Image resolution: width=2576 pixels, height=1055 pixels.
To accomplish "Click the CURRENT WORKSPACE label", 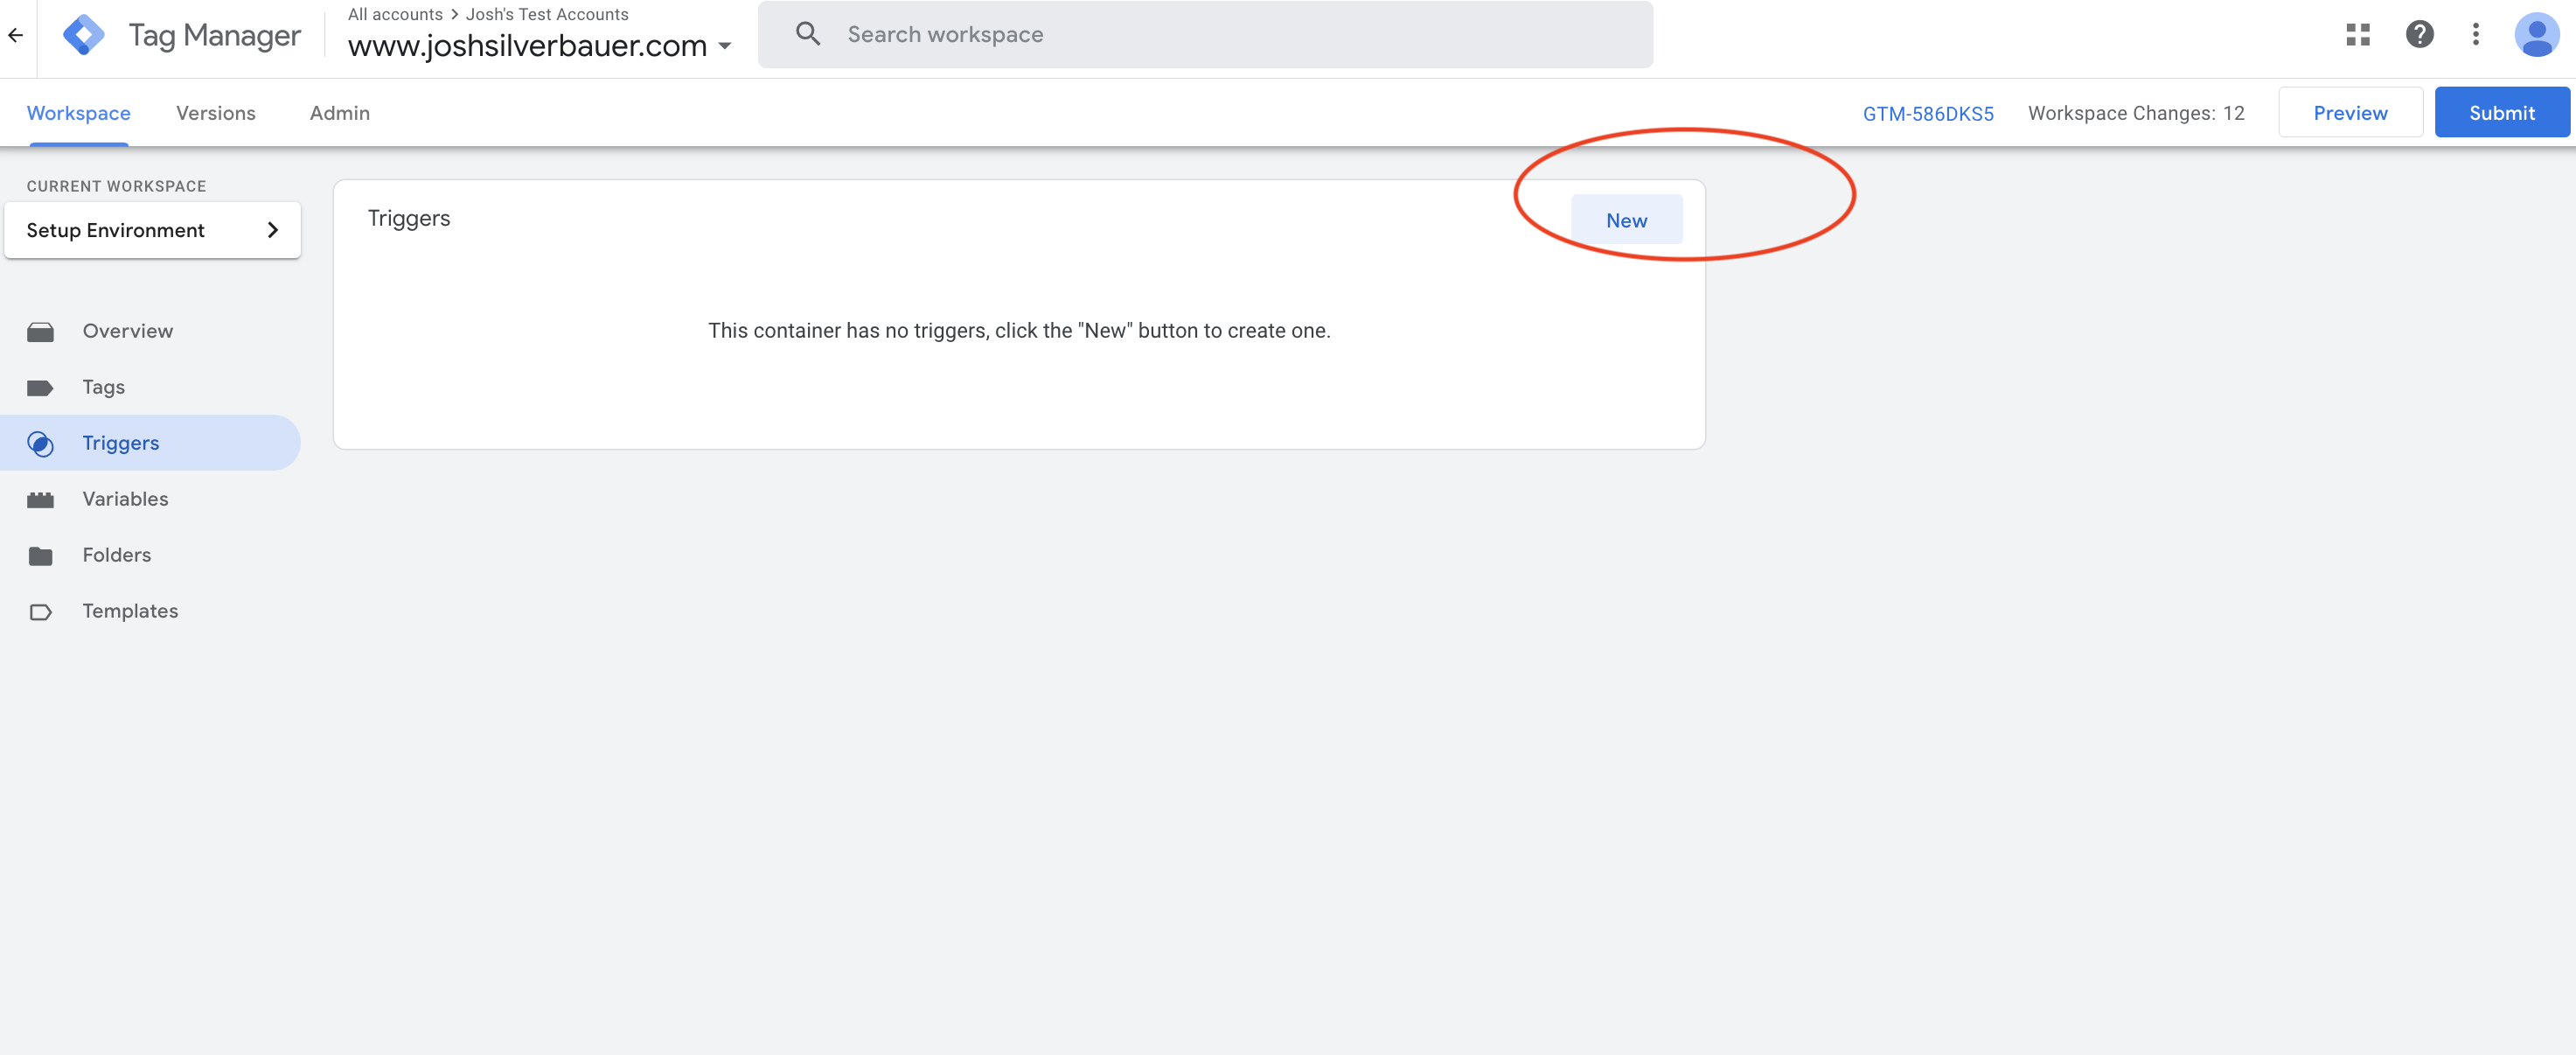I will click(x=116, y=186).
